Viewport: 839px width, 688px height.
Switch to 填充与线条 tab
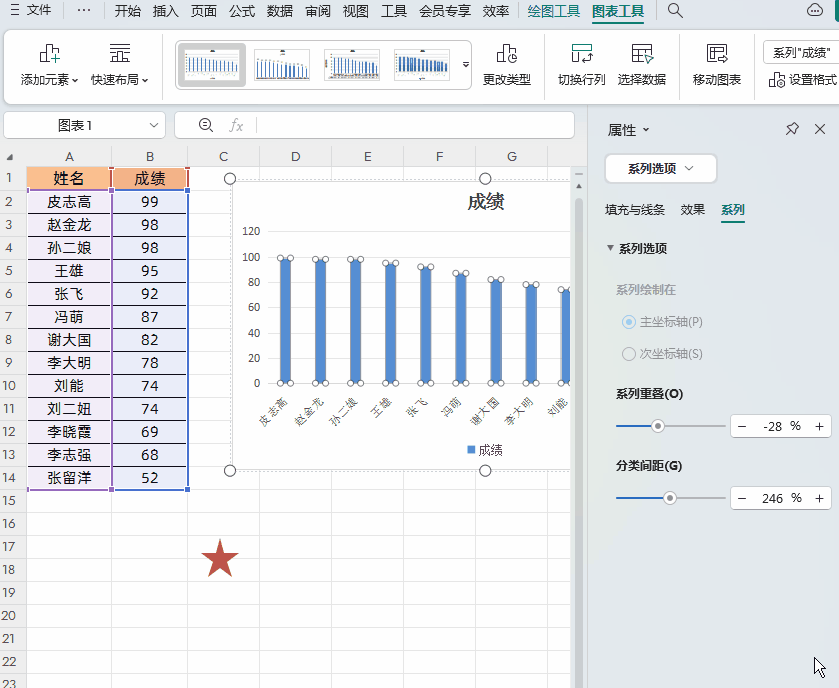coord(635,210)
